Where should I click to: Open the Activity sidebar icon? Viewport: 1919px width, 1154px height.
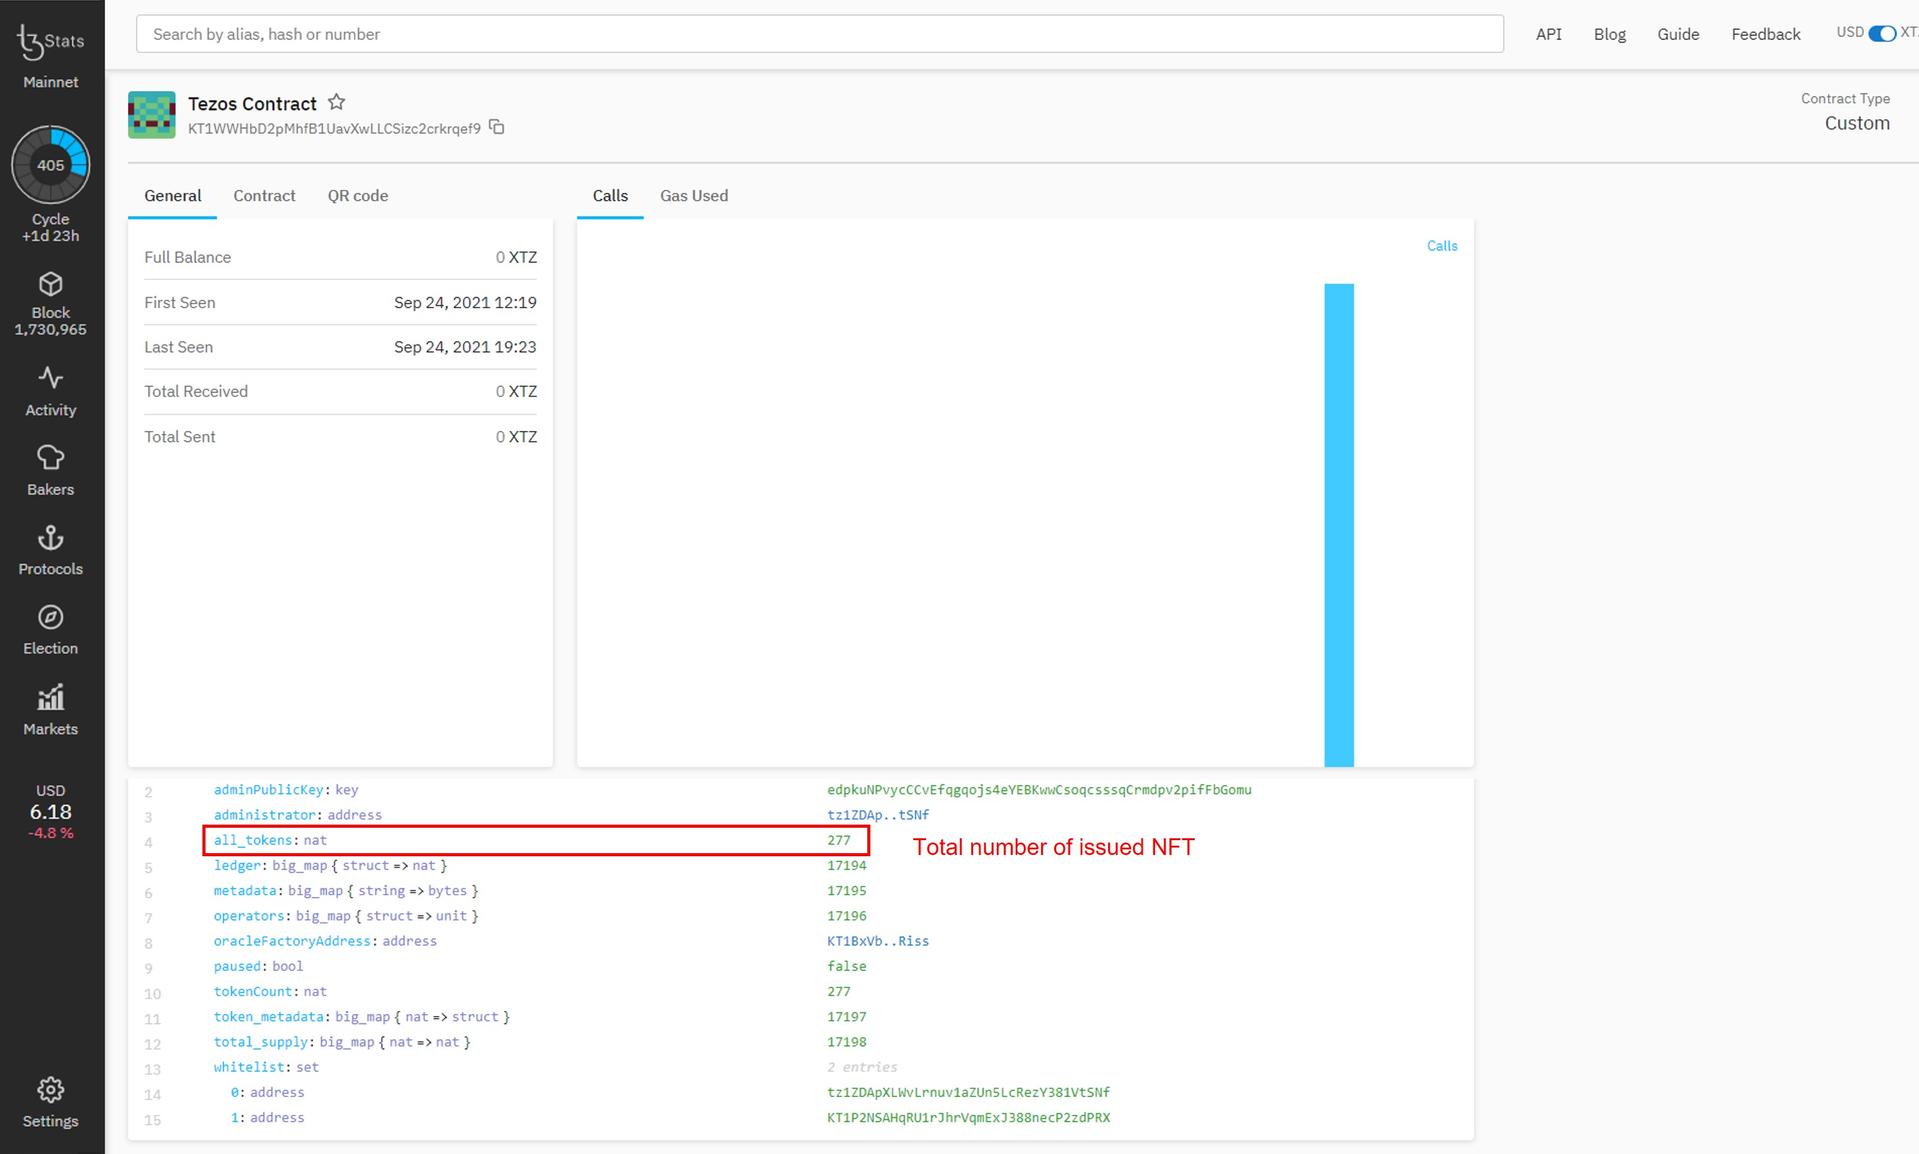click(50, 379)
